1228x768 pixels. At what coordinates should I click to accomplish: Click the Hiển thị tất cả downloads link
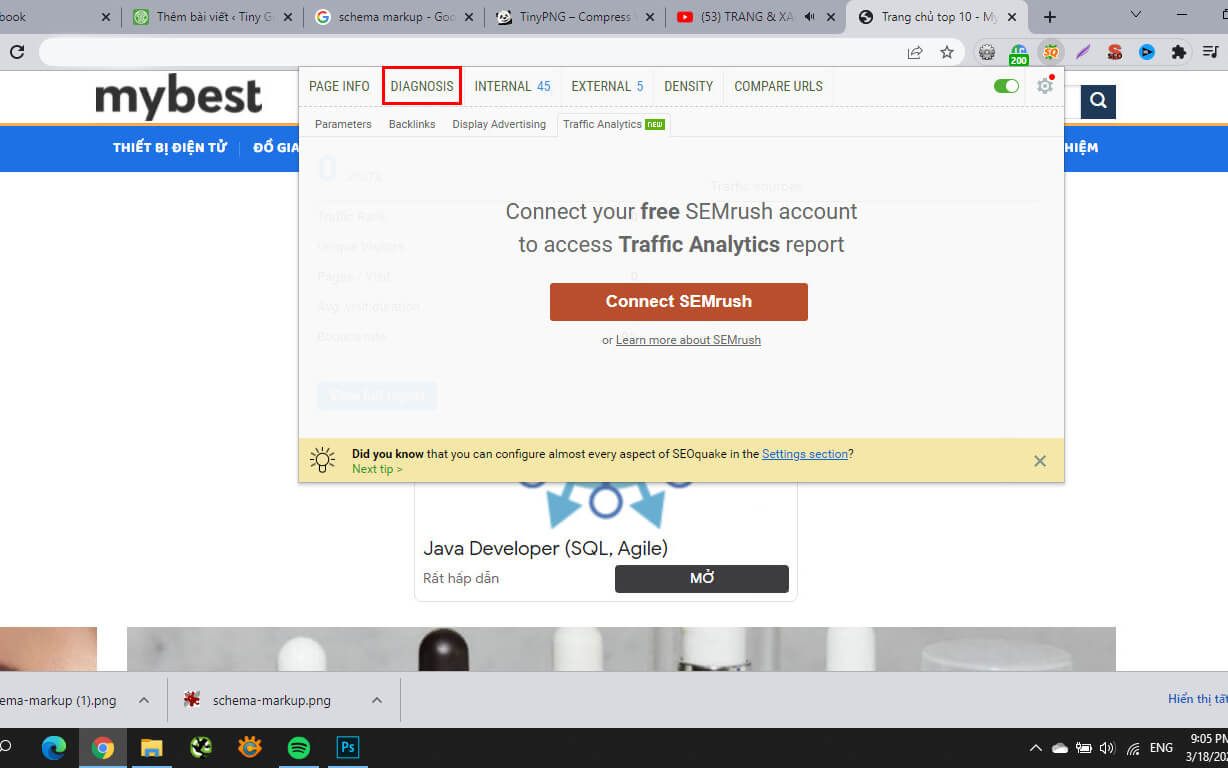click(x=1198, y=700)
